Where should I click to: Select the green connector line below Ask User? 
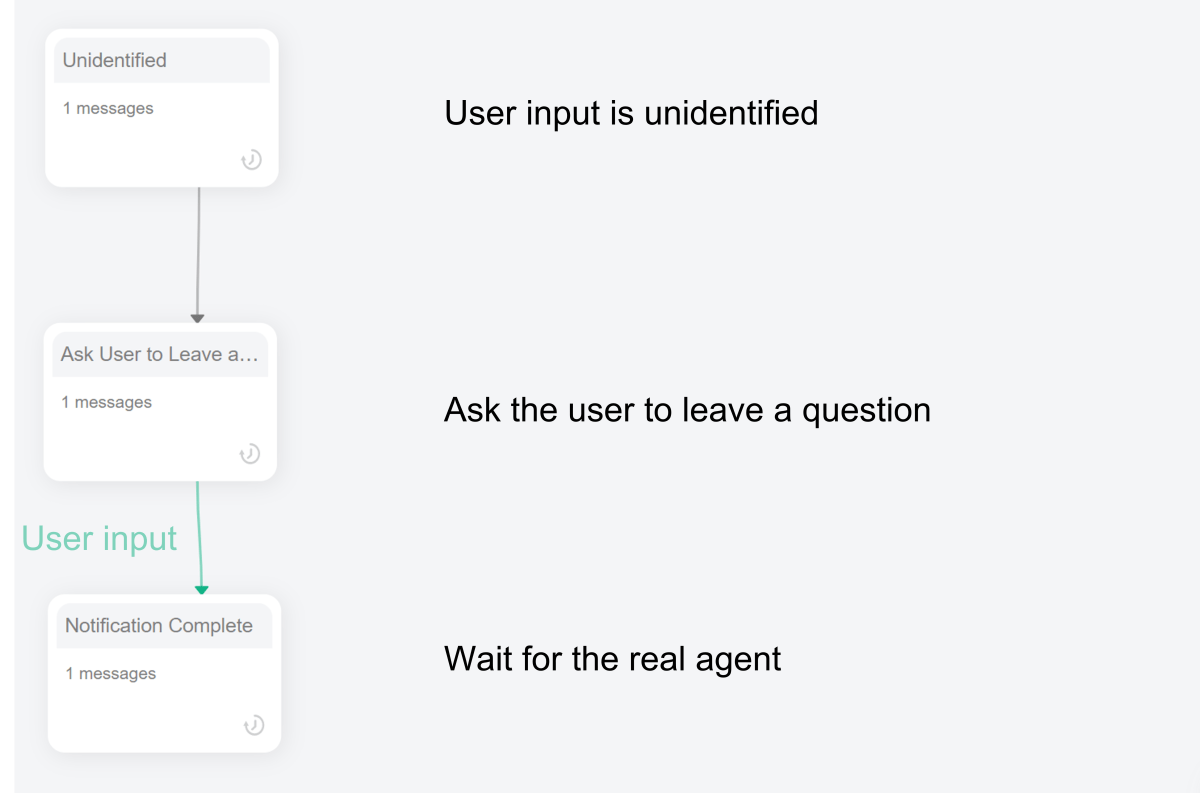click(x=199, y=535)
